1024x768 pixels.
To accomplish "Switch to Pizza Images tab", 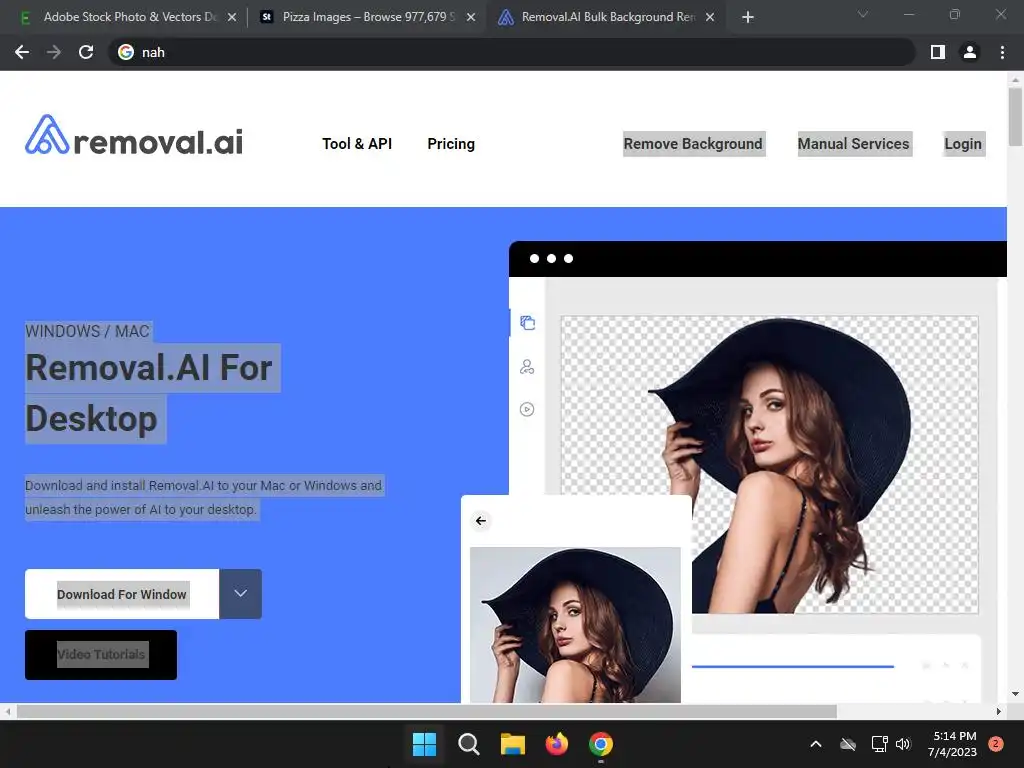I will pos(366,17).
